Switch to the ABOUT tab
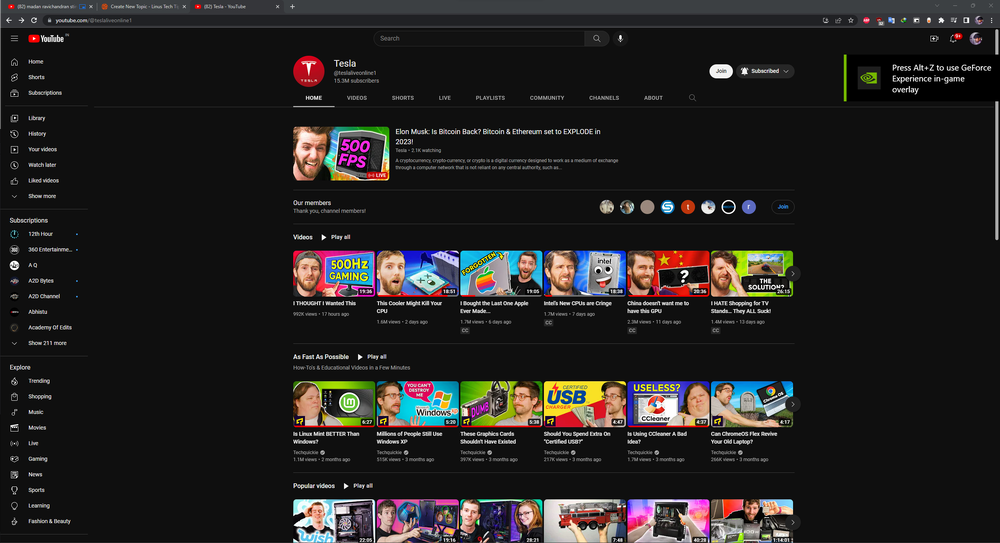1000x543 pixels. point(653,98)
